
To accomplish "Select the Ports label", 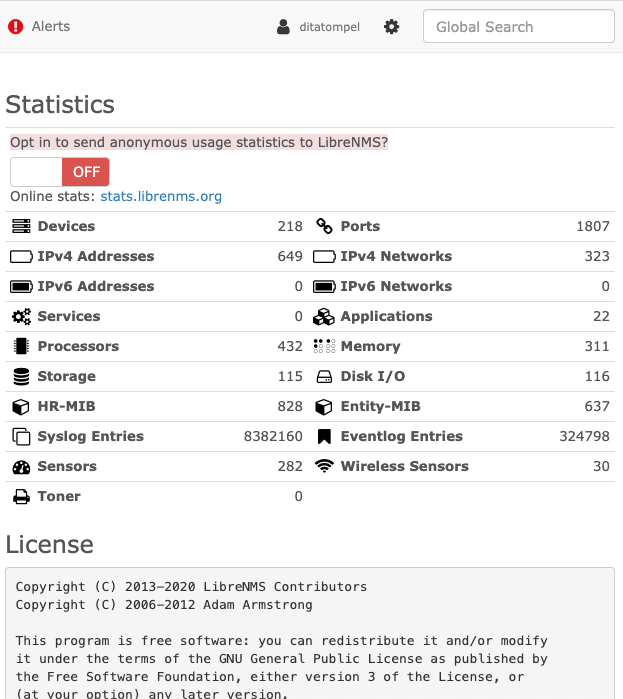I will pos(361,226).
